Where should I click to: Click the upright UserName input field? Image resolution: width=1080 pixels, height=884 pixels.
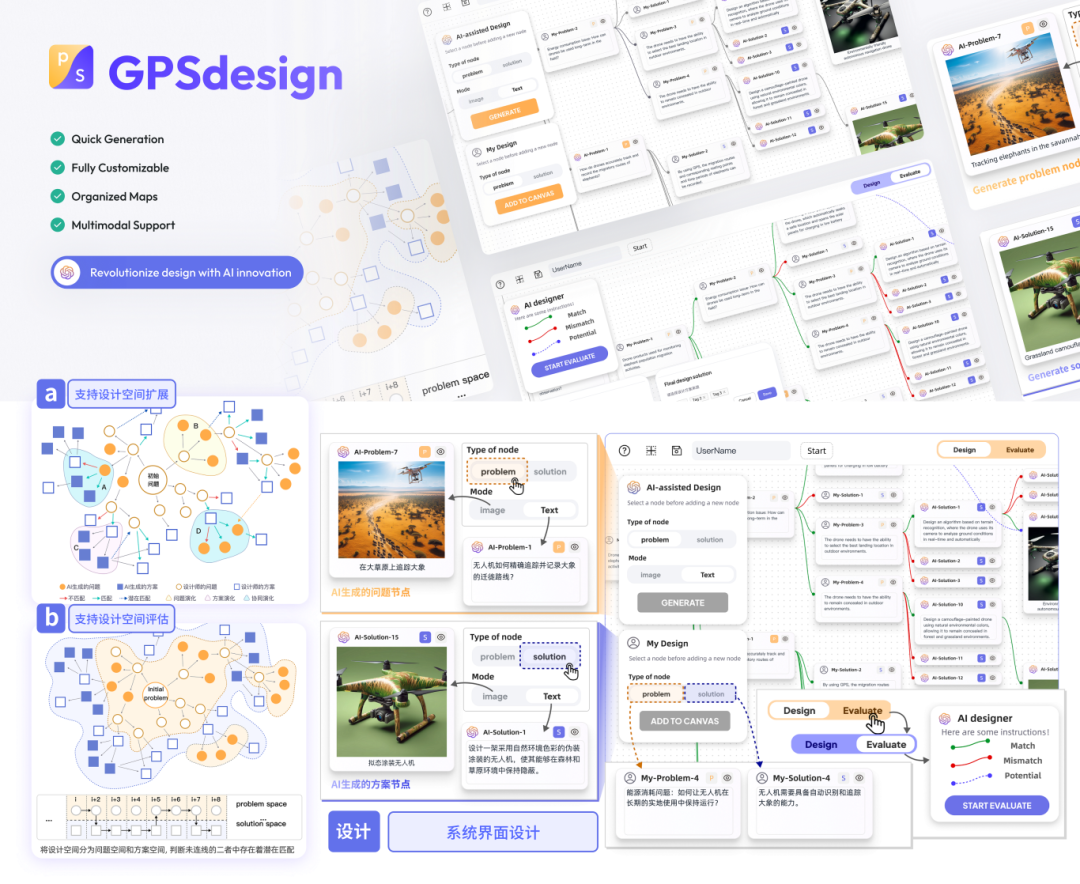pos(740,451)
